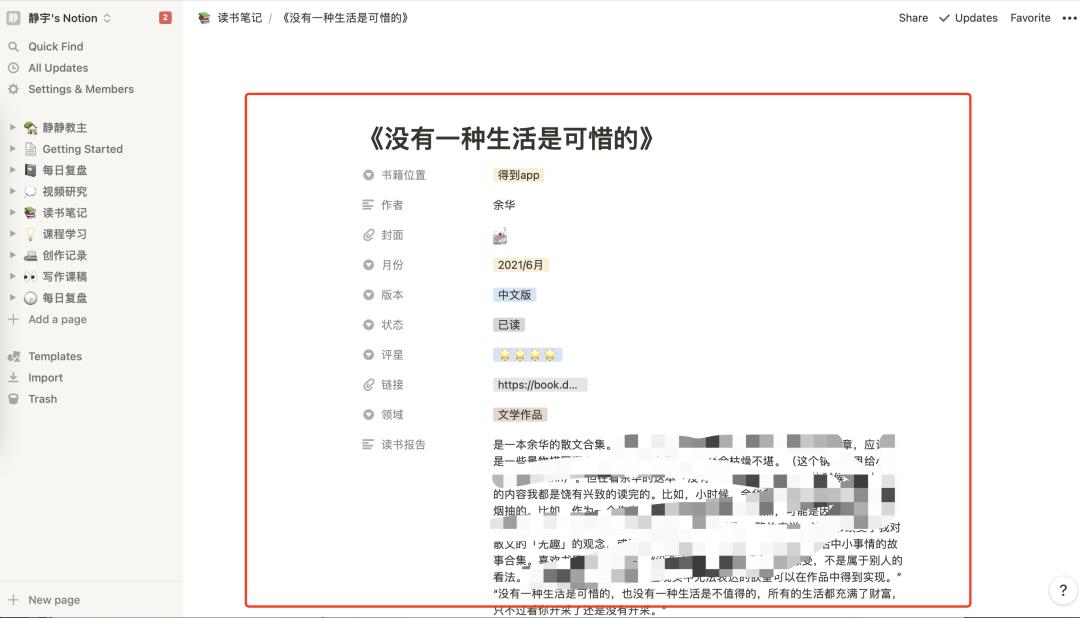Expand Getting Started in the sidebar
Screen dimensions: 1080x618
pyautogui.click(x=11, y=148)
